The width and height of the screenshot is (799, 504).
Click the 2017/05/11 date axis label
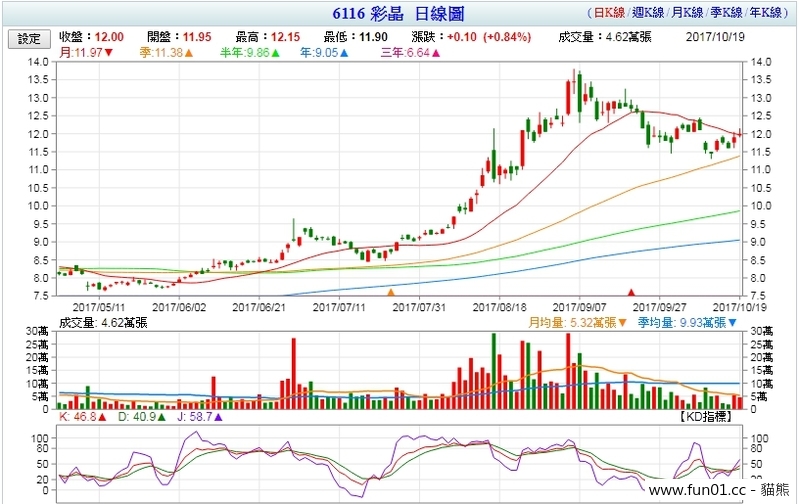pos(99,307)
